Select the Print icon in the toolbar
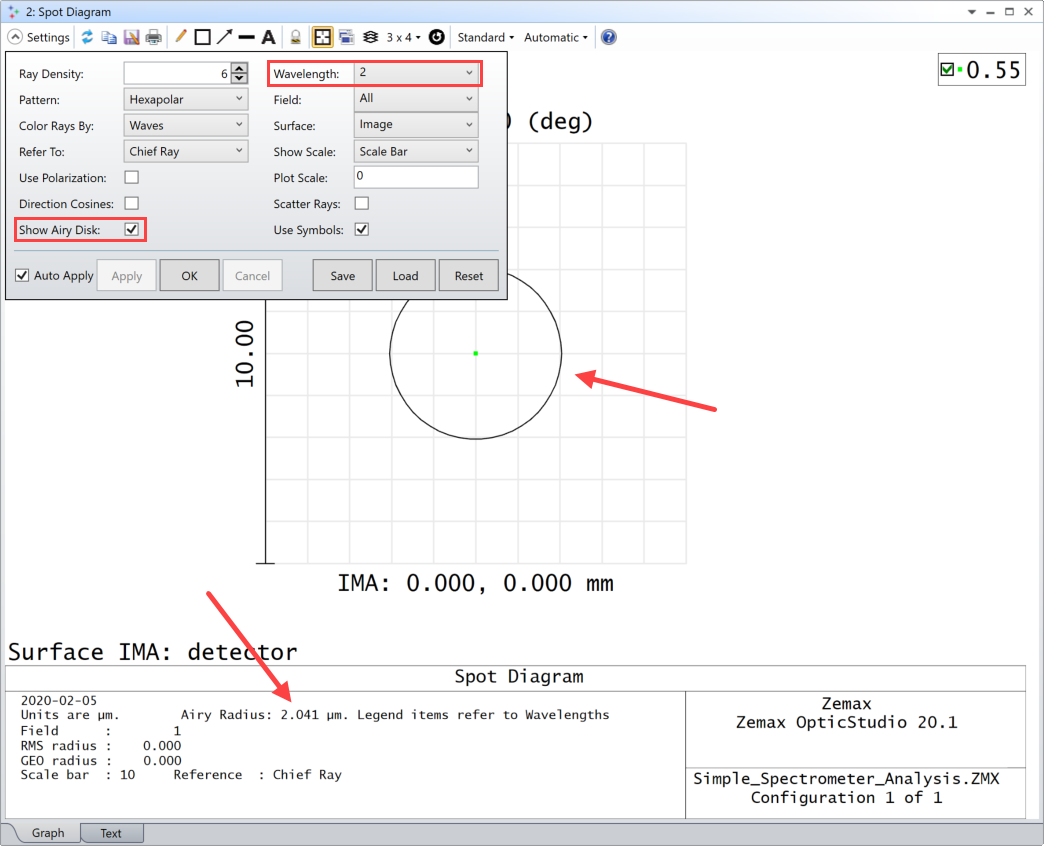Viewport: 1044px width, 846px height. (x=154, y=37)
